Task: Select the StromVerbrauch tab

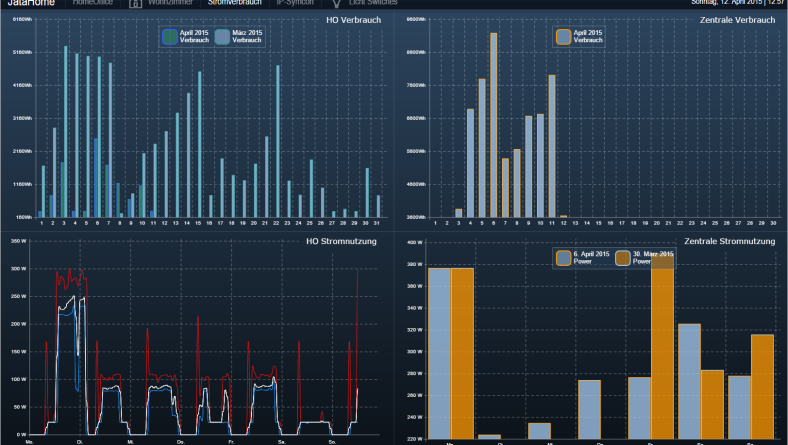Action: click(x=235, y=3)
